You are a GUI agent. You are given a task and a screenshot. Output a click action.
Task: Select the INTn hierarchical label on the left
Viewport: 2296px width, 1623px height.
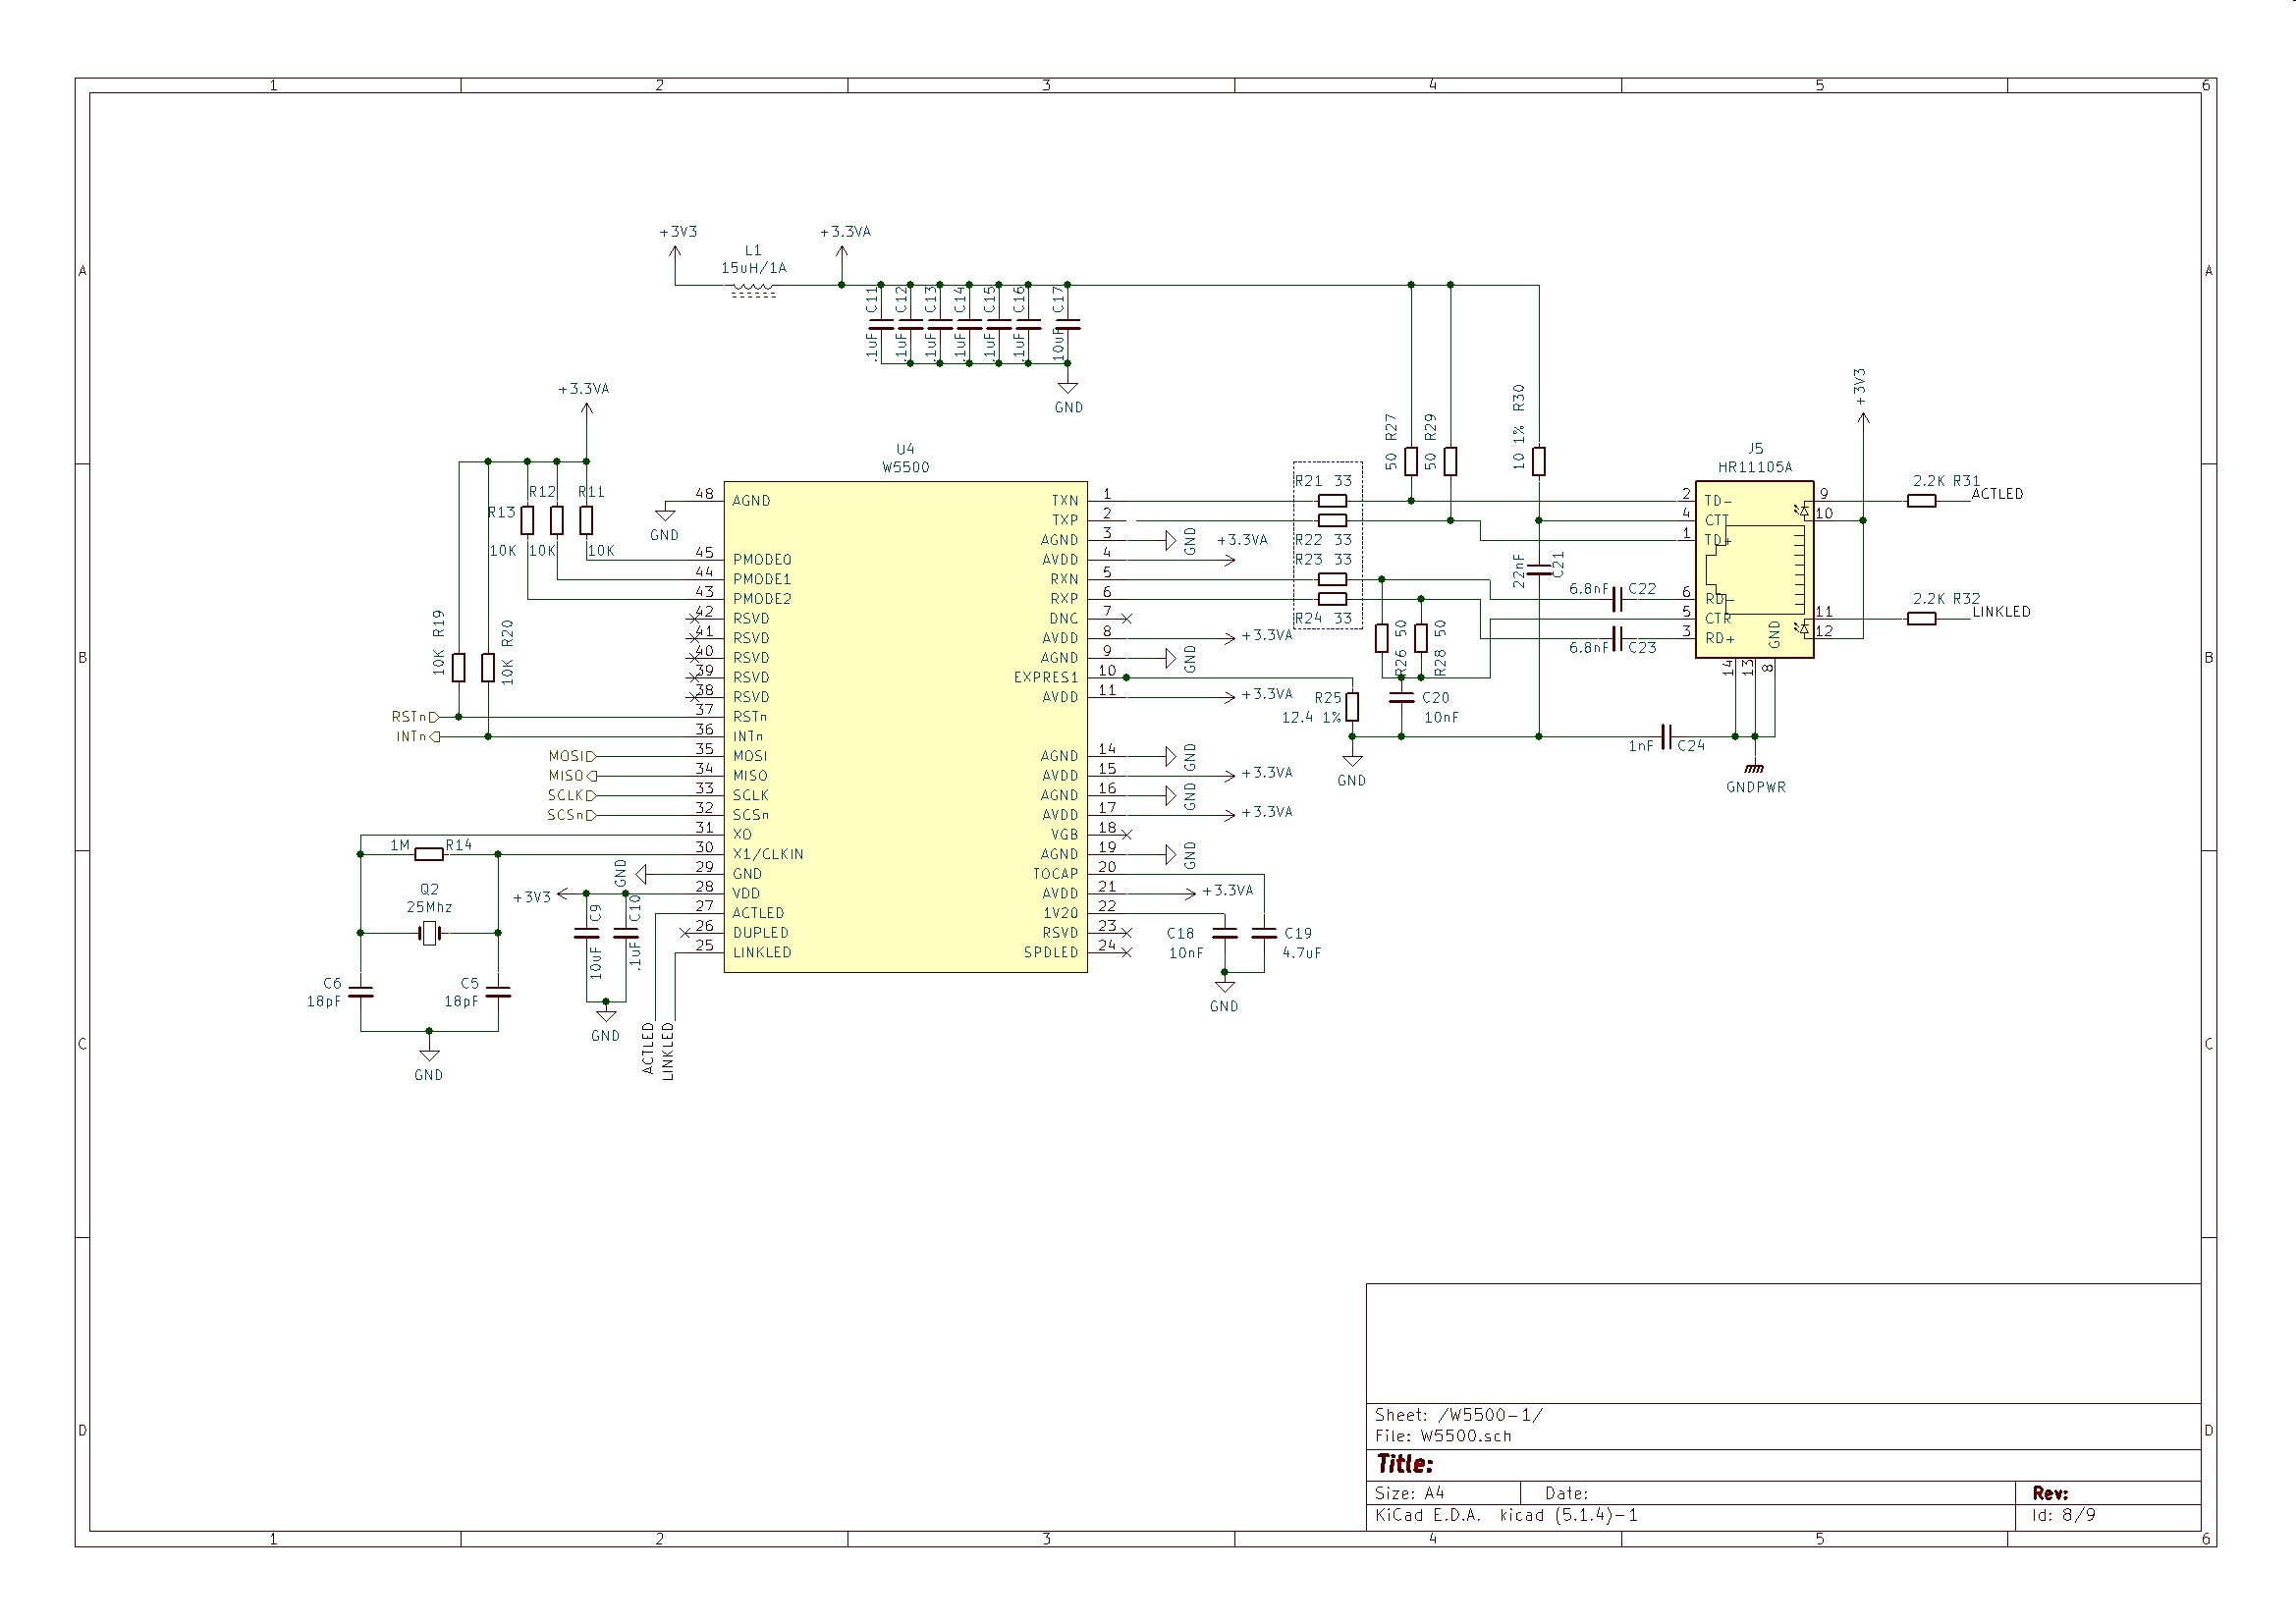417,737
